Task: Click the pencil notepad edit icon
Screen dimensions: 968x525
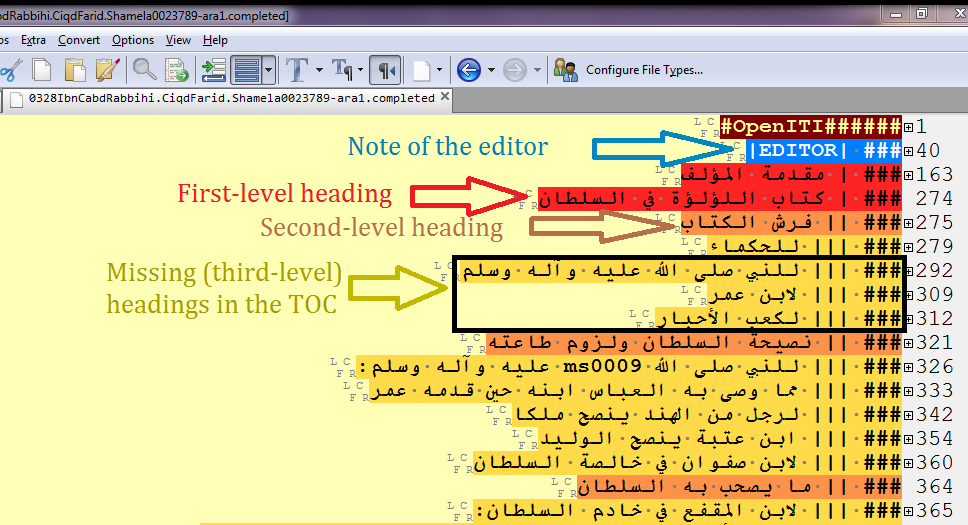Action: [x=107, y=70]
